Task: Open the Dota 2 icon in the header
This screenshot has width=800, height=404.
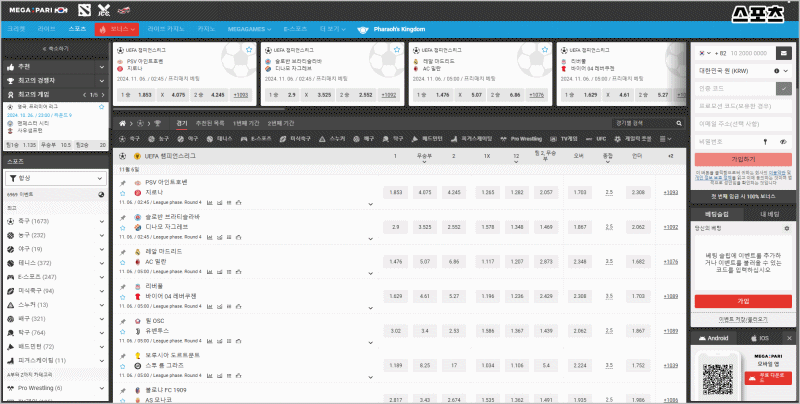Action: (85, 10)
